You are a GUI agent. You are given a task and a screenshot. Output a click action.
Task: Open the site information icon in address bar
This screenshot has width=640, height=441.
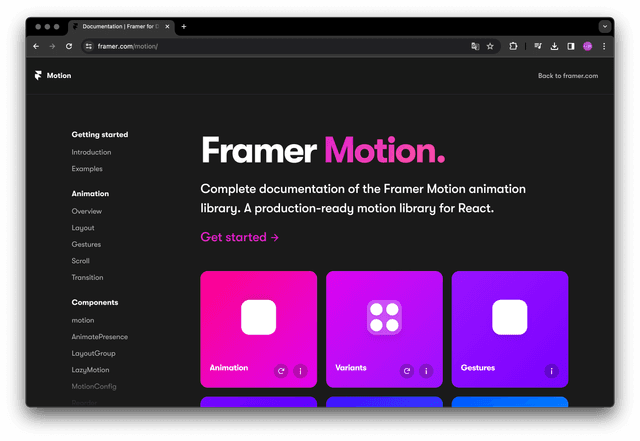(89, 47)
